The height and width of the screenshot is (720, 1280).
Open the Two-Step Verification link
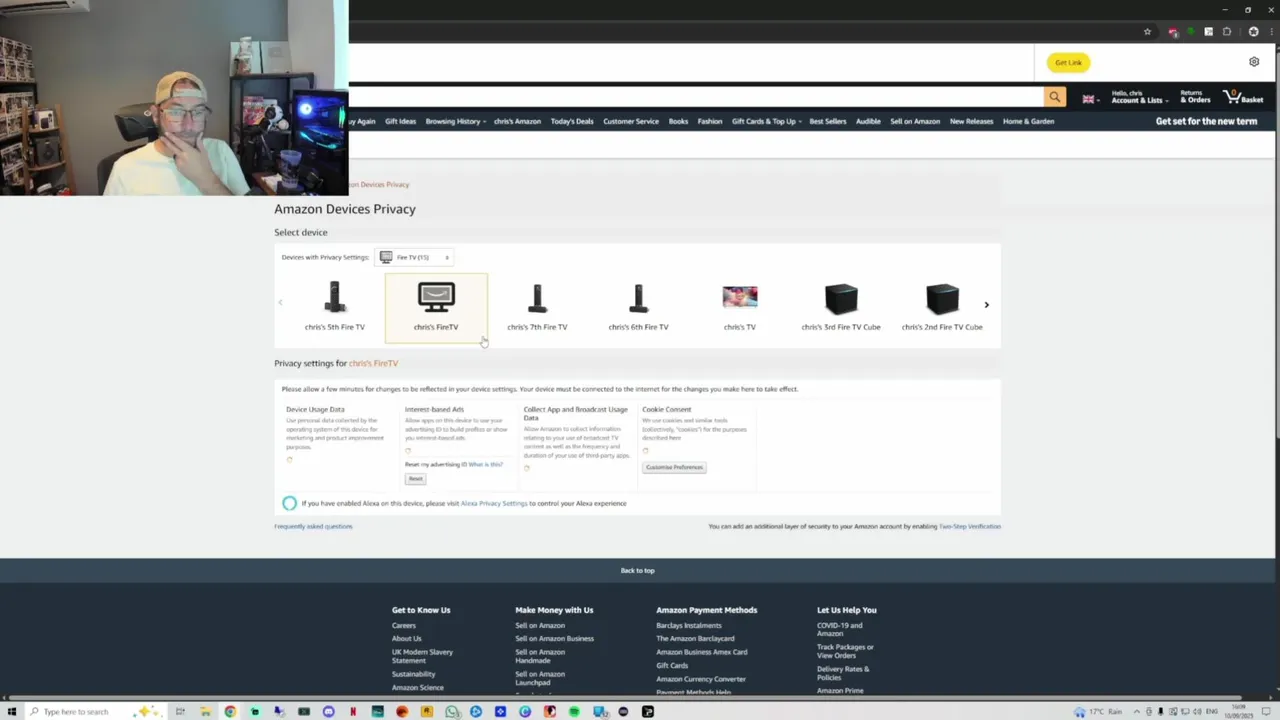coord(970,526)
